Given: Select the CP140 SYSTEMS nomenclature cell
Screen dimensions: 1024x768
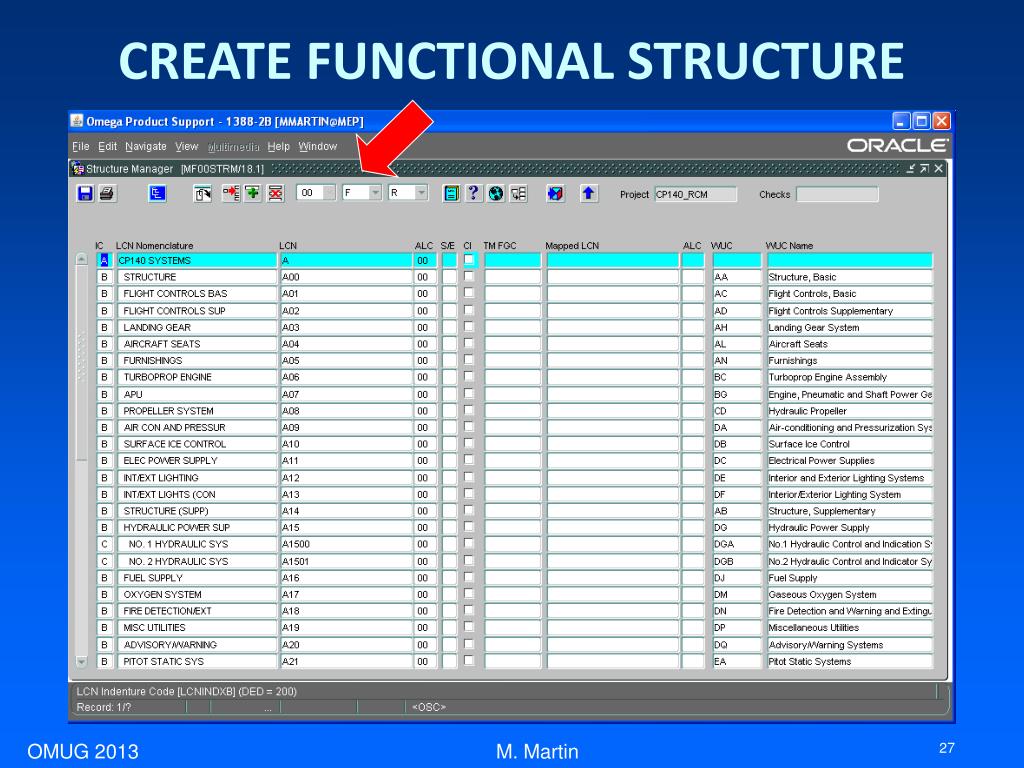Looking at the screenshot, I should click(x=197, y=261).
